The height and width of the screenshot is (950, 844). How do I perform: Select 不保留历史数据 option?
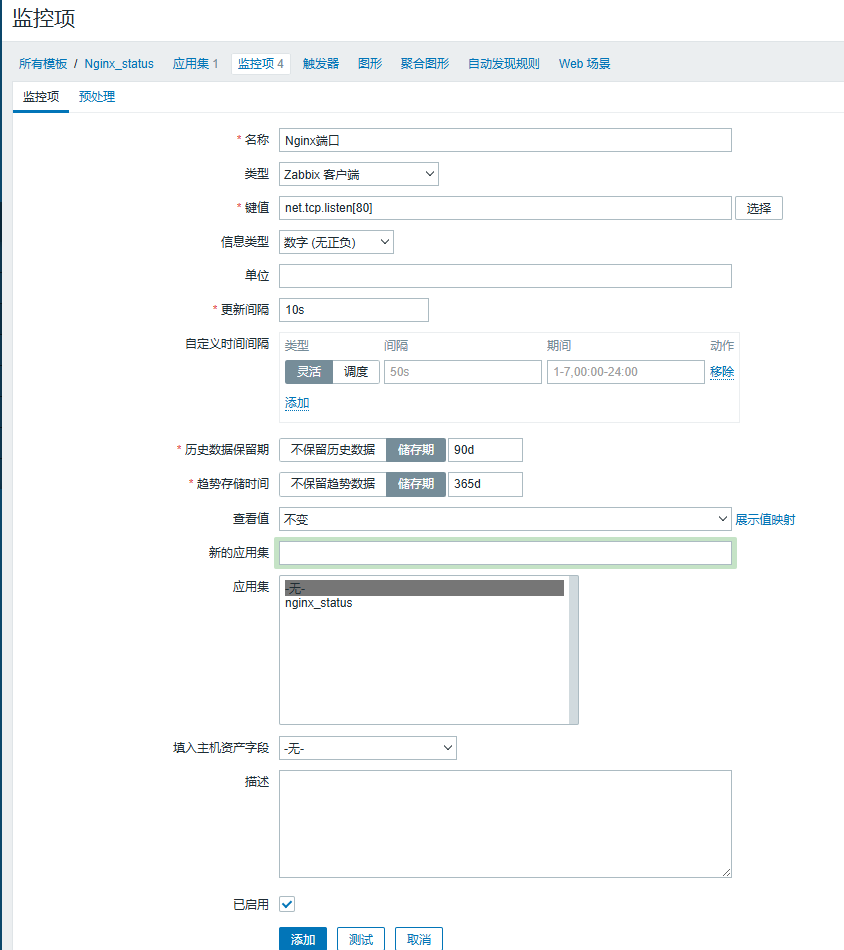333,450
